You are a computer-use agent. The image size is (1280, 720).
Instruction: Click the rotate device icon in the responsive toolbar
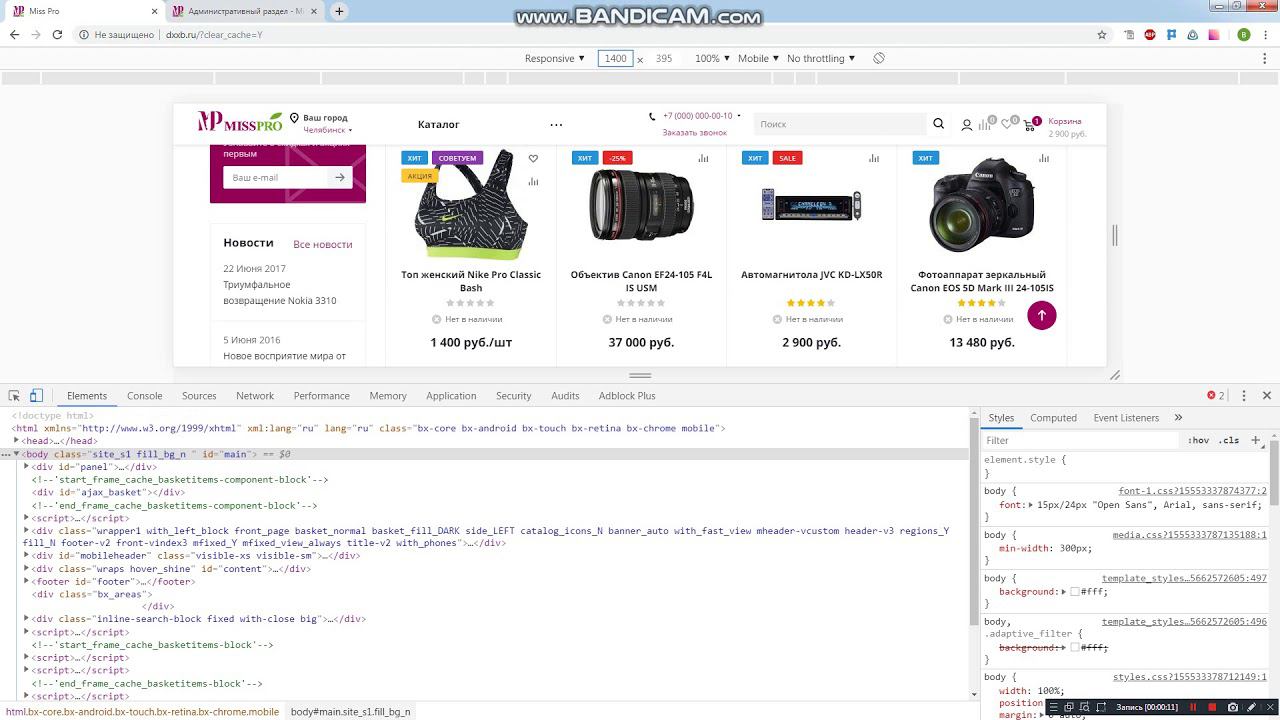[879, 58]
